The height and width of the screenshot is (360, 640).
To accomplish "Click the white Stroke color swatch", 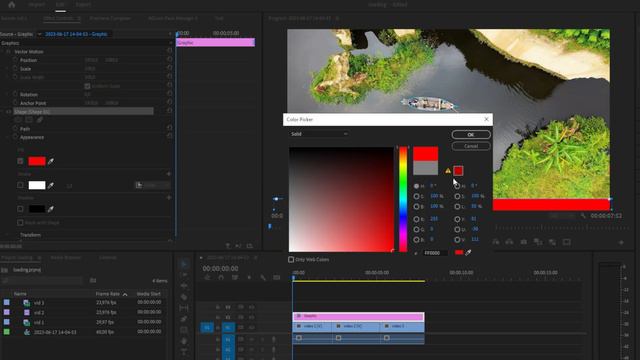I will tap(37, 185).
